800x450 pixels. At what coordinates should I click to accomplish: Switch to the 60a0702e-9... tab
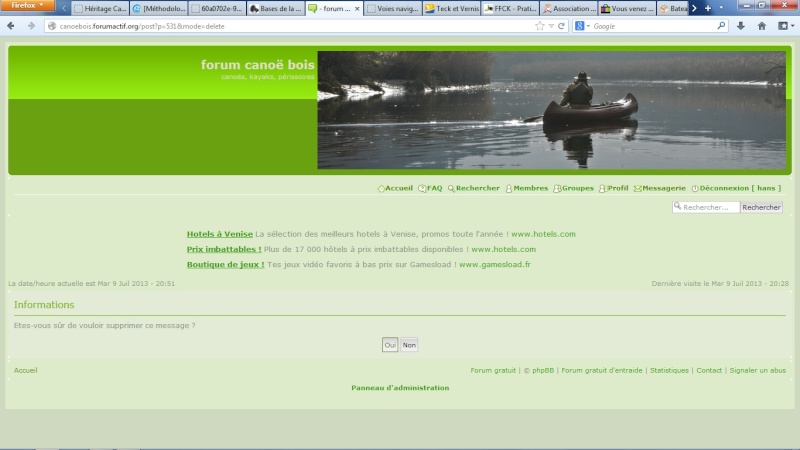(x=217, y=9)
